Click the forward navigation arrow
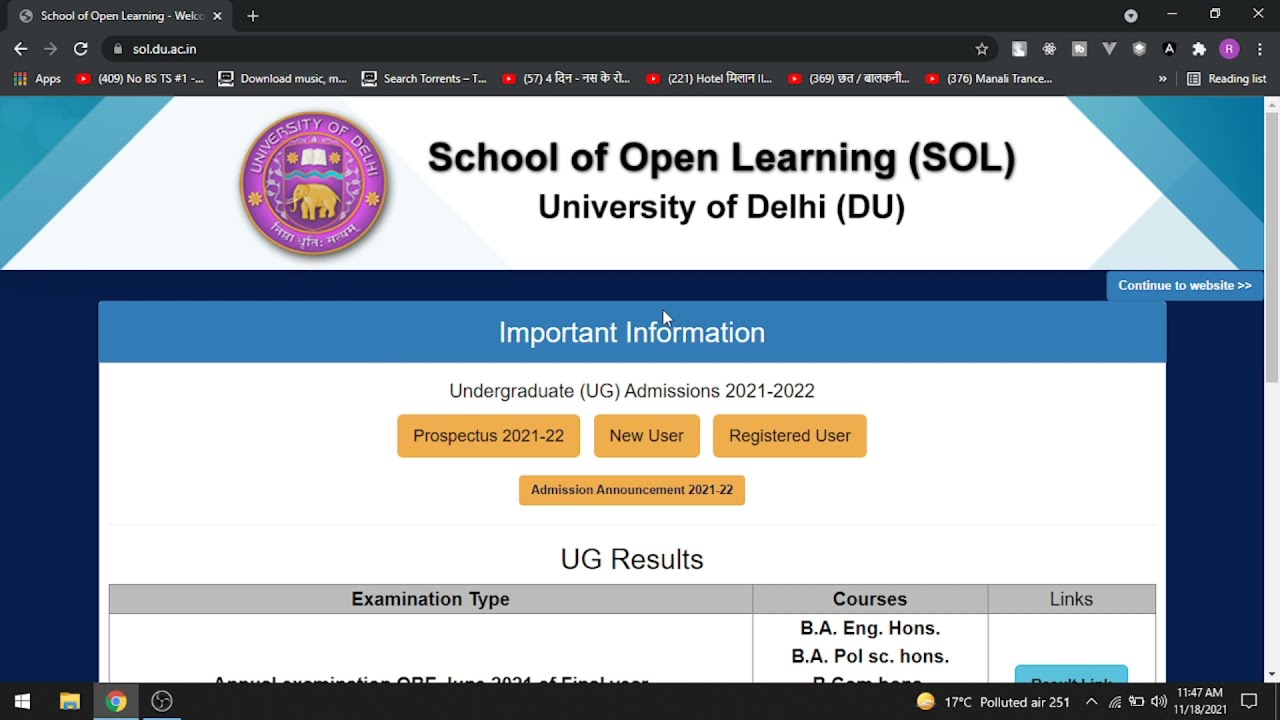The image size is (1280, 720). click(51, 49)
